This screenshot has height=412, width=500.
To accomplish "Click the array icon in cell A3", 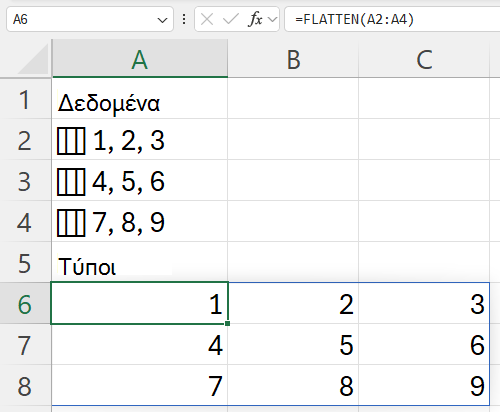I will point(71,182).
